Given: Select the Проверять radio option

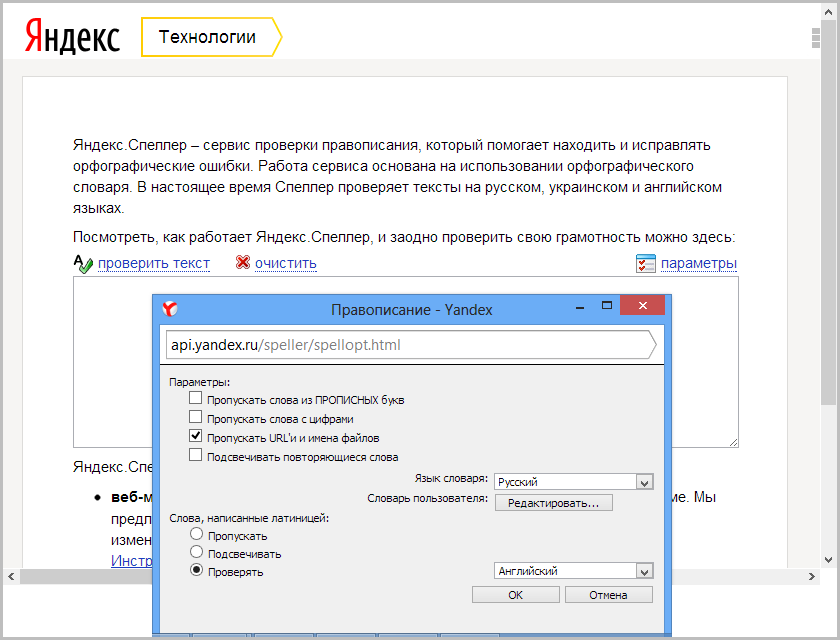Looking at the screenshot, I should (197, 570).
